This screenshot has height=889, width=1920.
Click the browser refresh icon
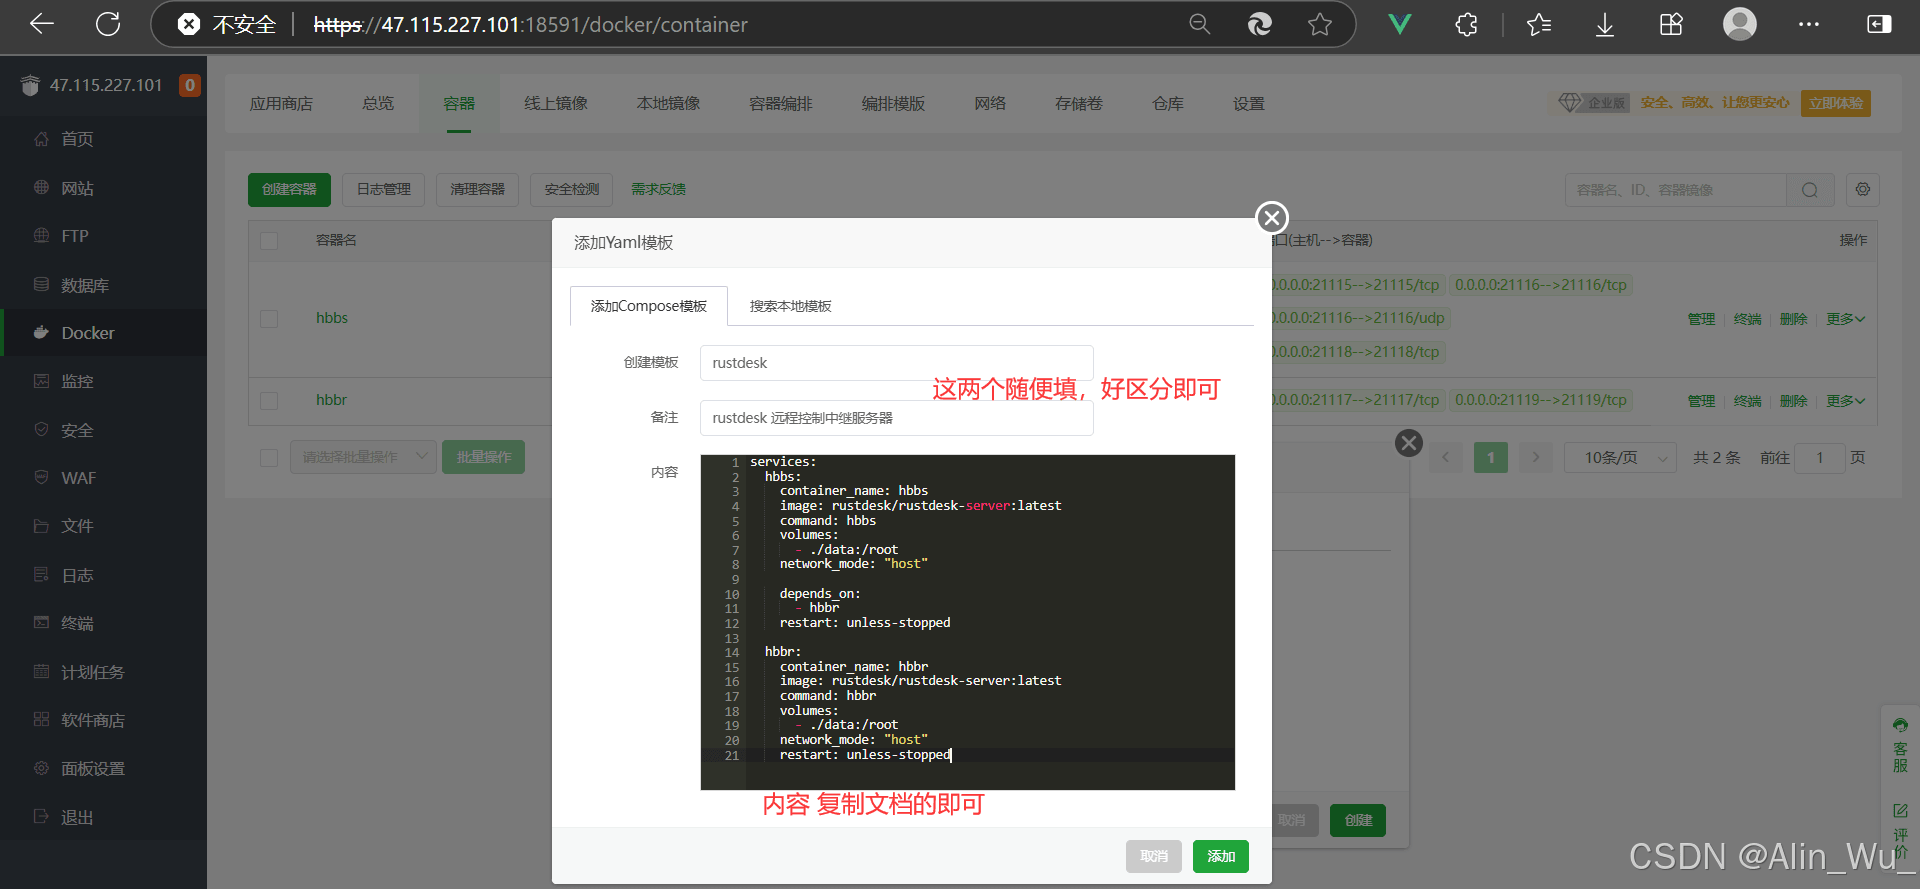[x=108, y=24]
